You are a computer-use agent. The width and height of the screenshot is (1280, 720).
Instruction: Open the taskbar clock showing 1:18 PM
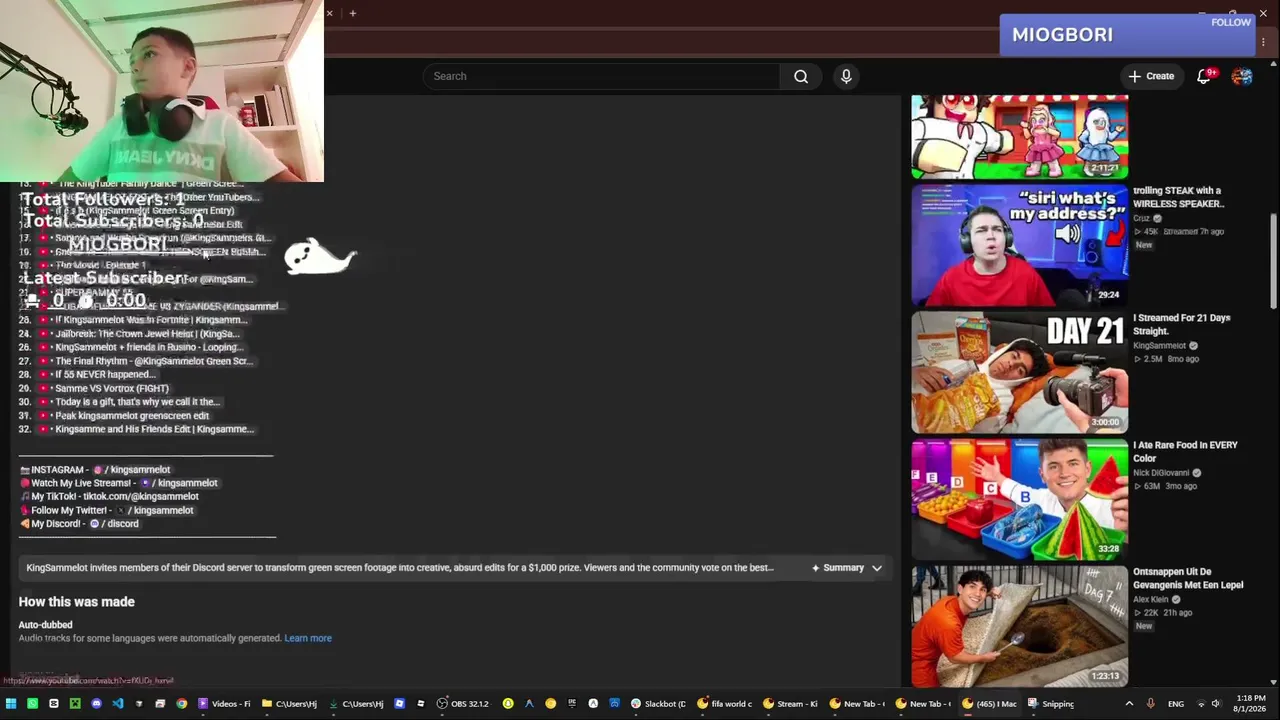pyautogui.click(x=1251, y=704)
